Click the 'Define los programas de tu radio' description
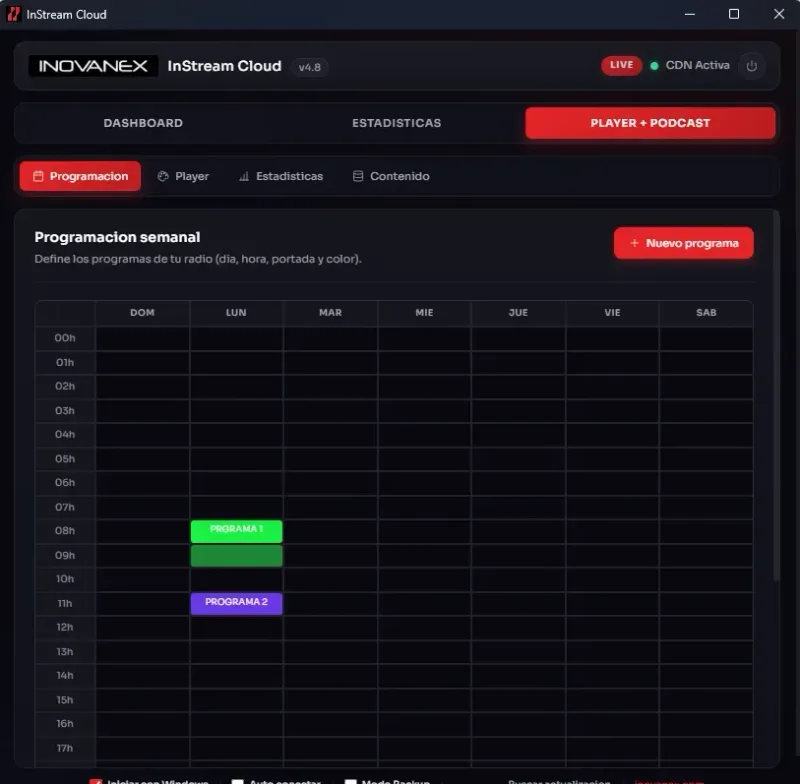 point(198,259)
